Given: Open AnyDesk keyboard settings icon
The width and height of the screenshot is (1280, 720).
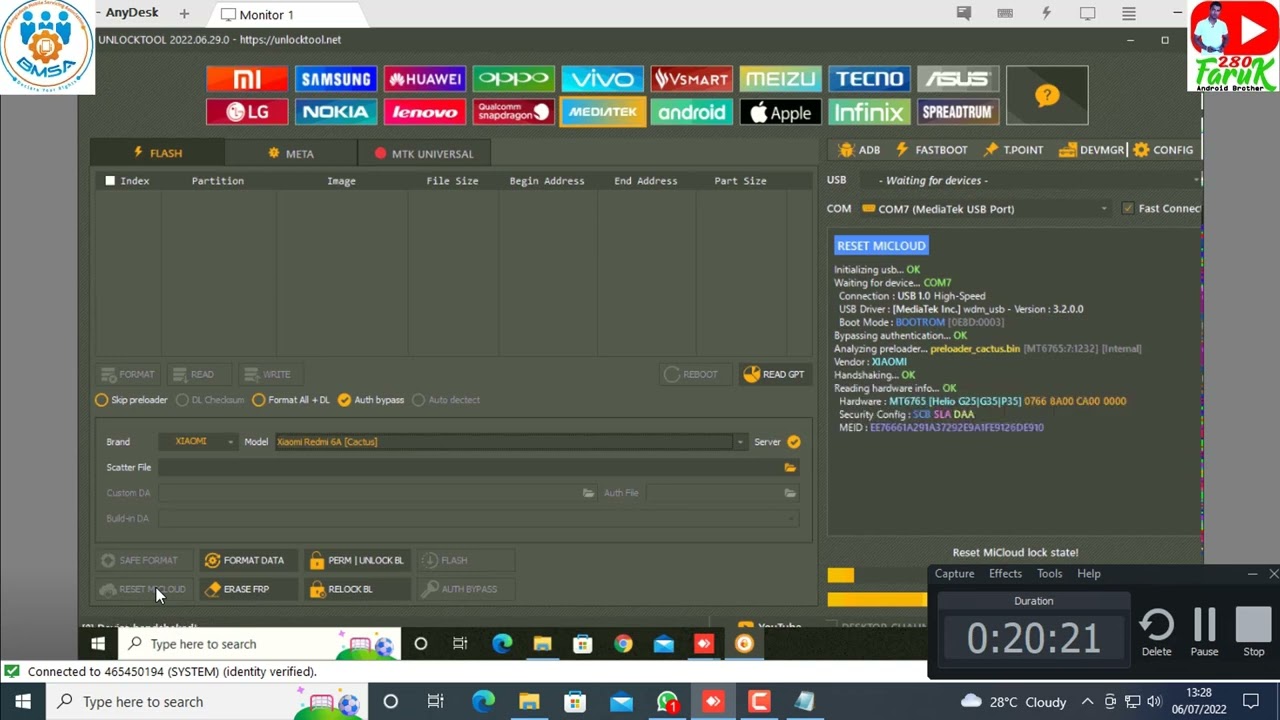Looking at the screenshot, I should click(1005, 14).
